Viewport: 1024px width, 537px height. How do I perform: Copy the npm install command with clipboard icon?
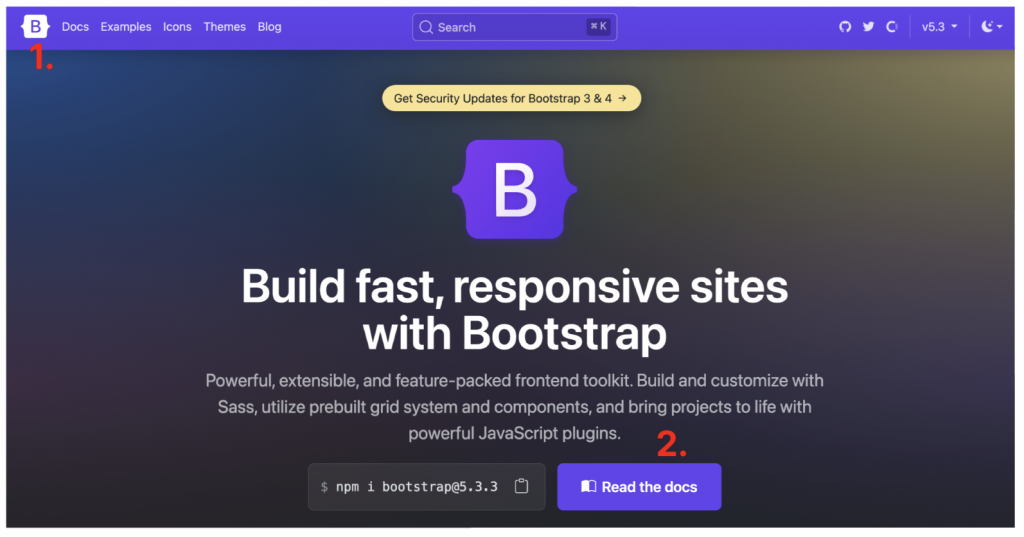[521, 486]
